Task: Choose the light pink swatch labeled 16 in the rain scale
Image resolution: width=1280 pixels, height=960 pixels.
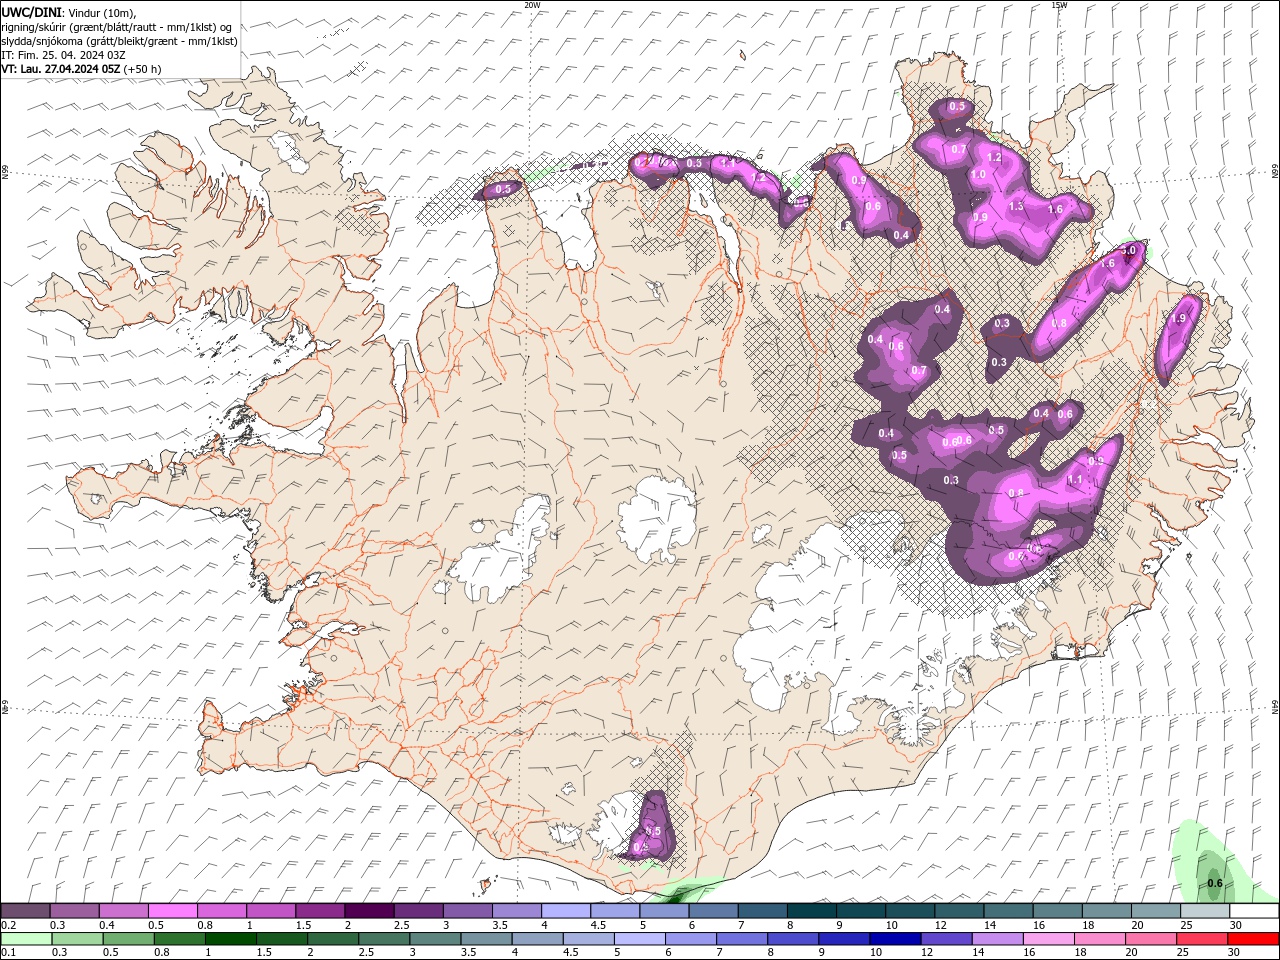Action: point(1048,939)
